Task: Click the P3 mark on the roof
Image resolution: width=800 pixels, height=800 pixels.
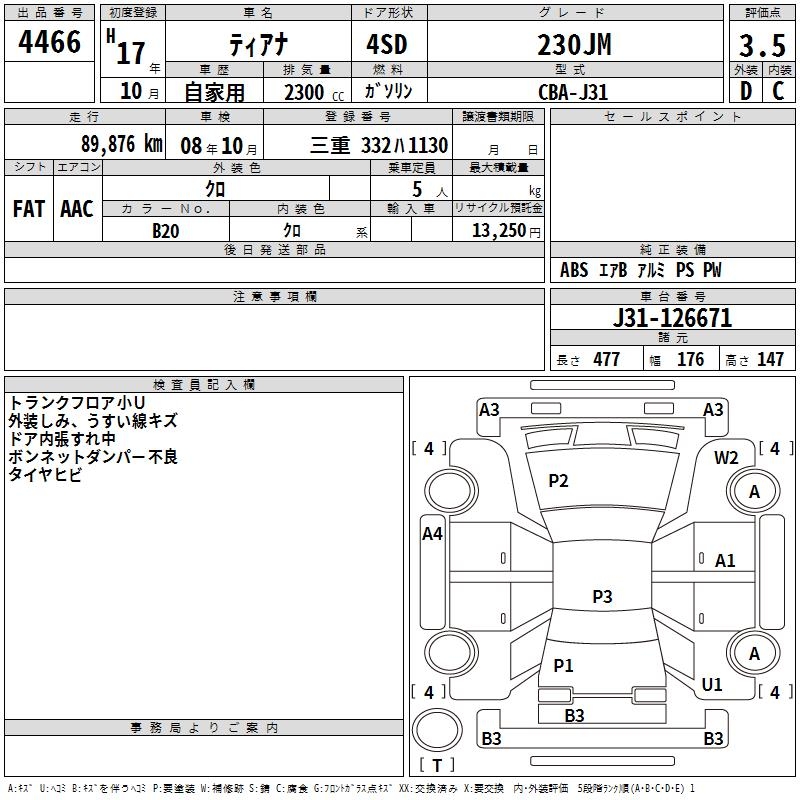Action: tap(602, 596)
